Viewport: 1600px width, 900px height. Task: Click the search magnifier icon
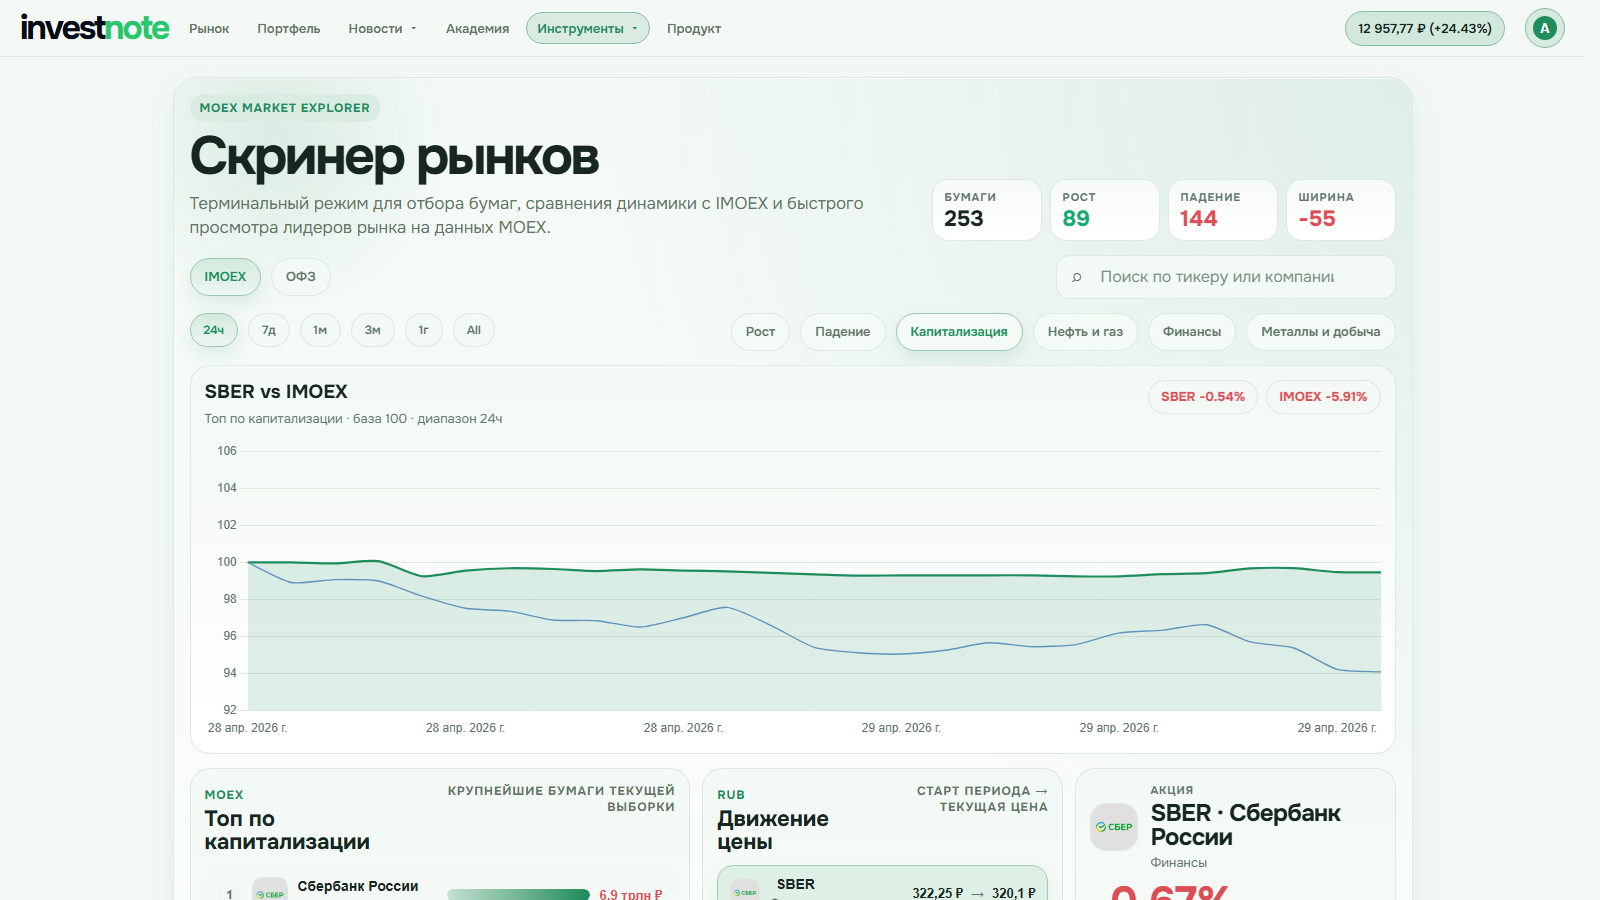click(x=1077, y=277)
